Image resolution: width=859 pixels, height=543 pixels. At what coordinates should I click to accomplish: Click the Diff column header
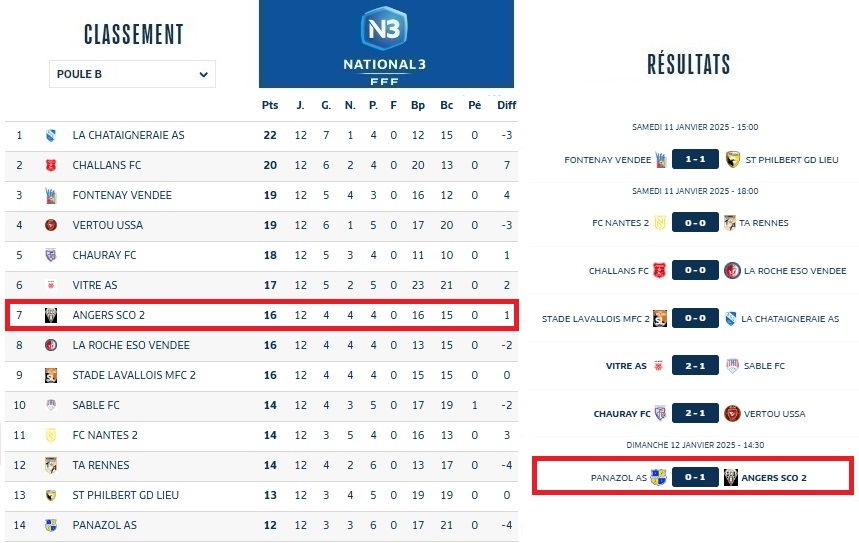(x=507, y=105)
